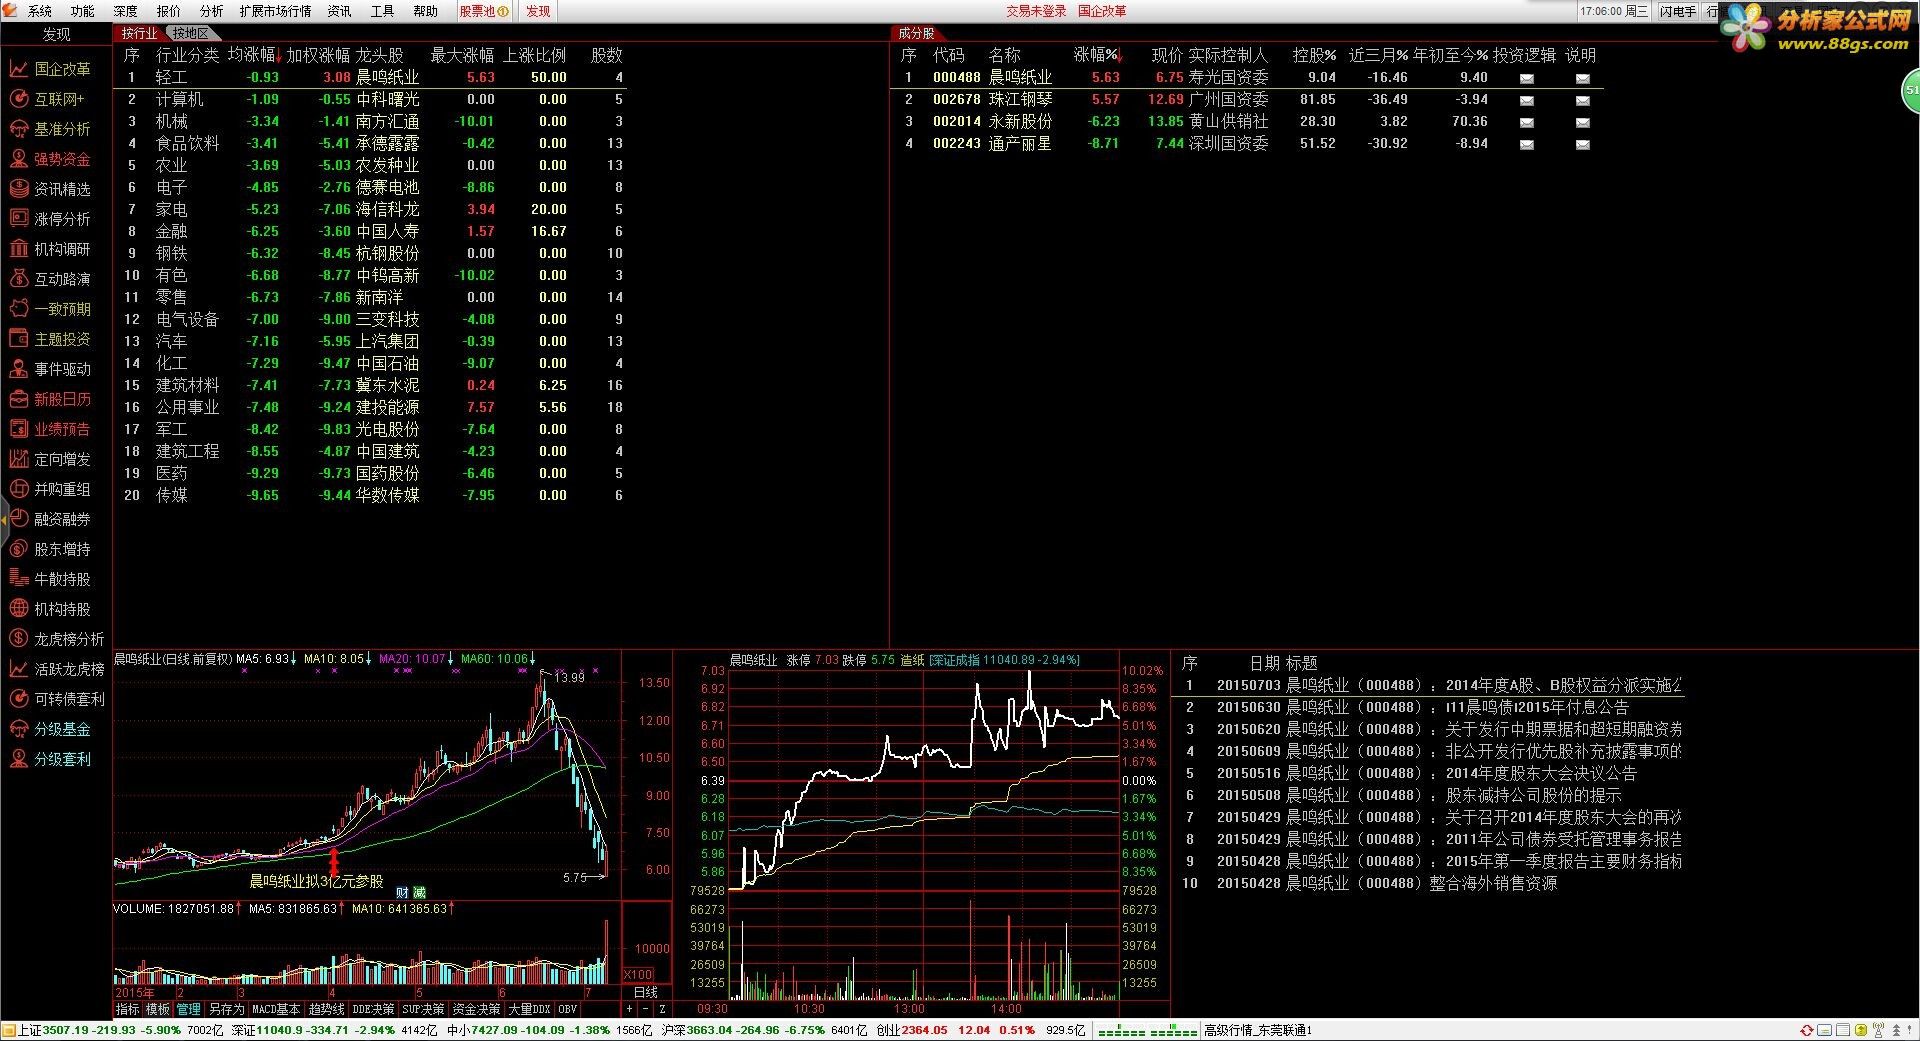The image size is (1920, 1041).
Task: Open 投资逻辑 envelope for 通产丽星
Action: 1526,144
